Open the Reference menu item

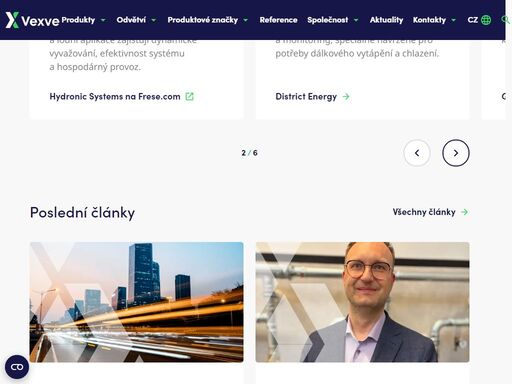[x=278, y=20]
